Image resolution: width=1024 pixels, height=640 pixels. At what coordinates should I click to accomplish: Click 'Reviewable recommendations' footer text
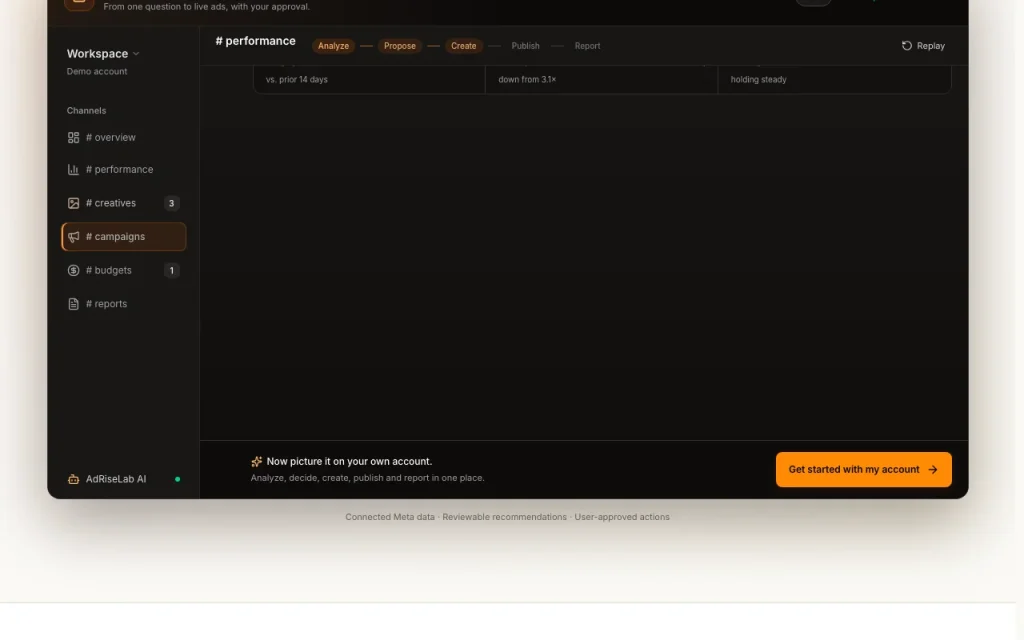[x=505, y=517]
